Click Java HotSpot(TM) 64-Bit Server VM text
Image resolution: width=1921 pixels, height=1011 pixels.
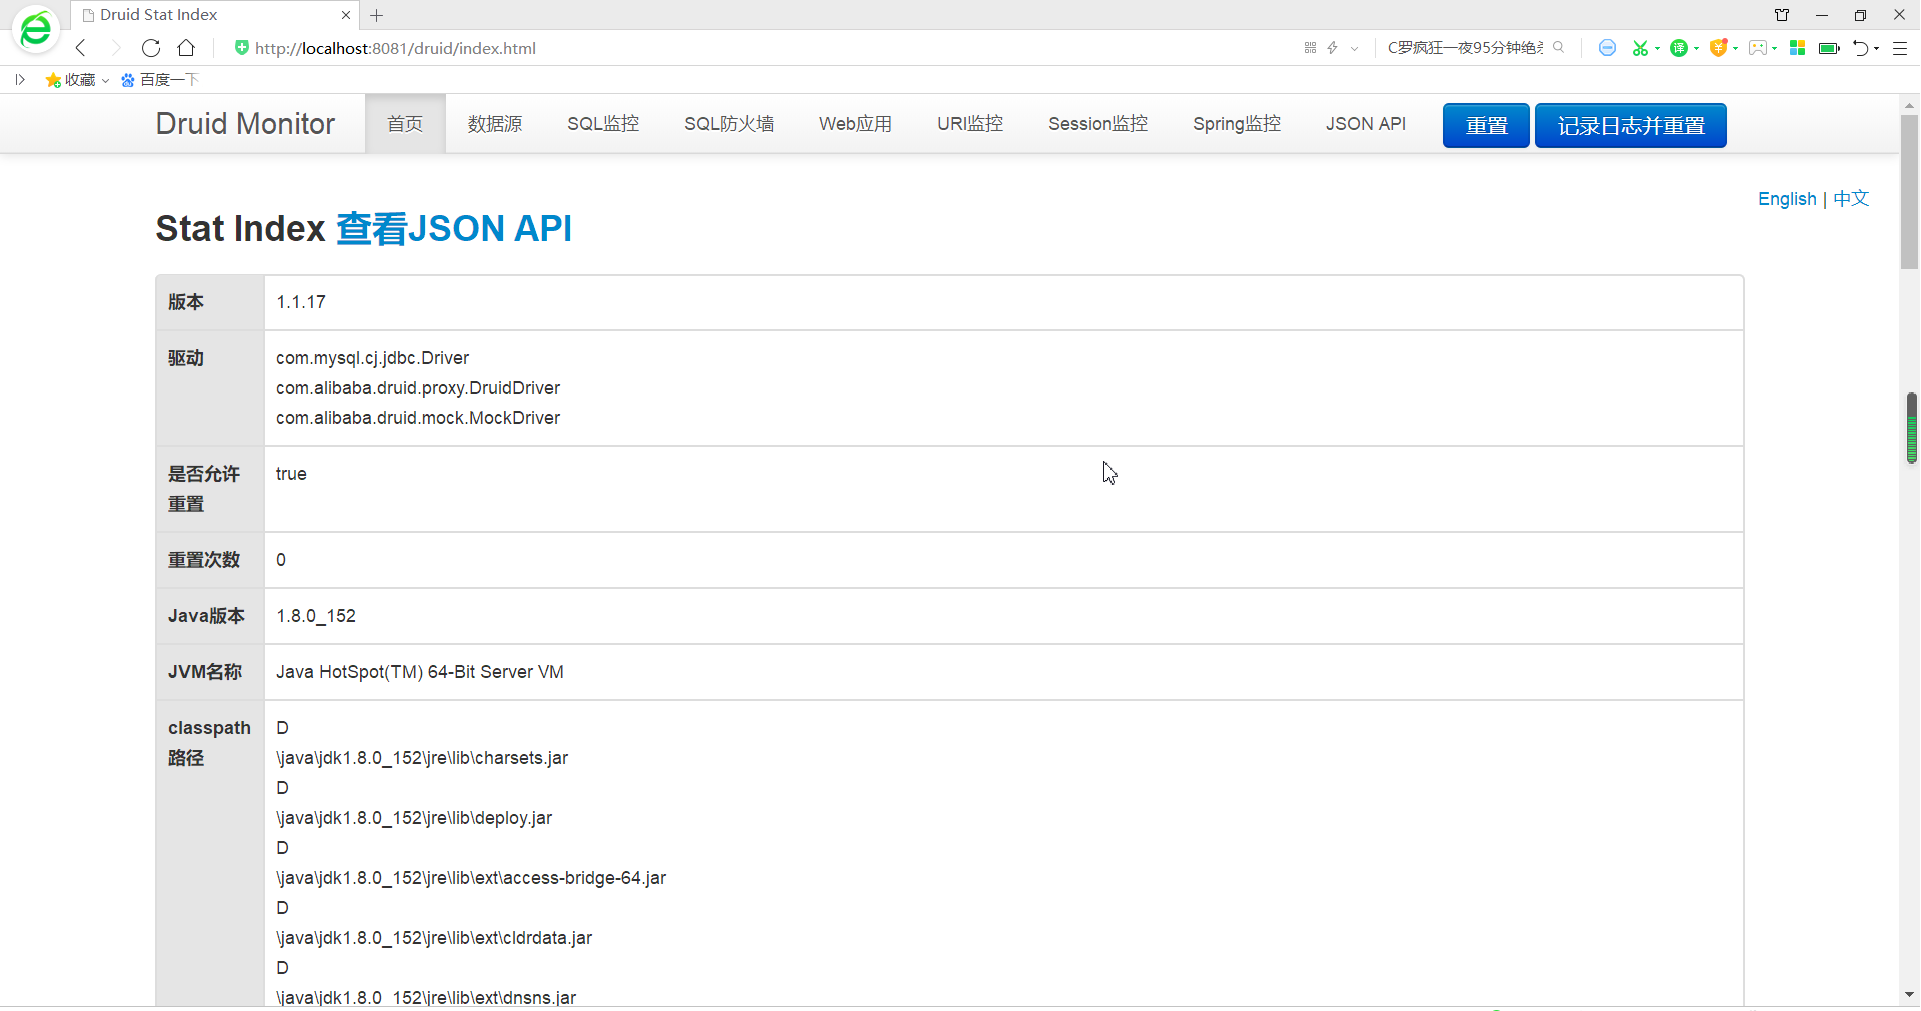coord(420,672)
